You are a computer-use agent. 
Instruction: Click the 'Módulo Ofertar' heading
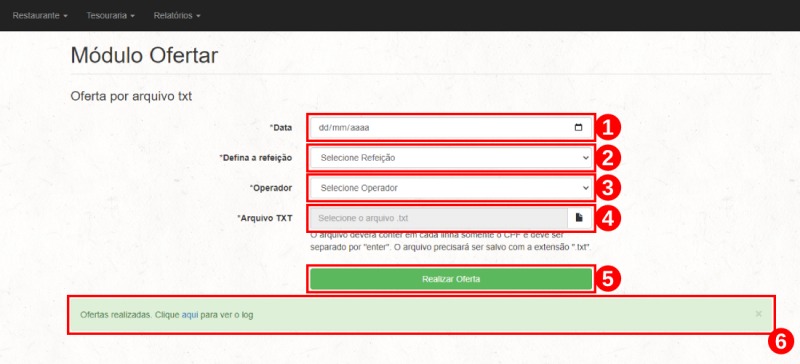[x=144, y=55]
